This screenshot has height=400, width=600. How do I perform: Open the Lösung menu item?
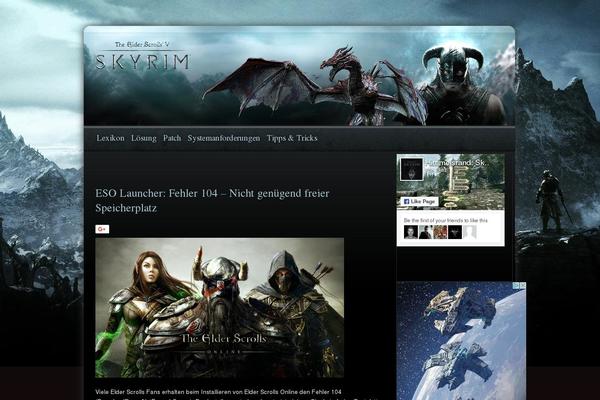click(x=143, y=138)
